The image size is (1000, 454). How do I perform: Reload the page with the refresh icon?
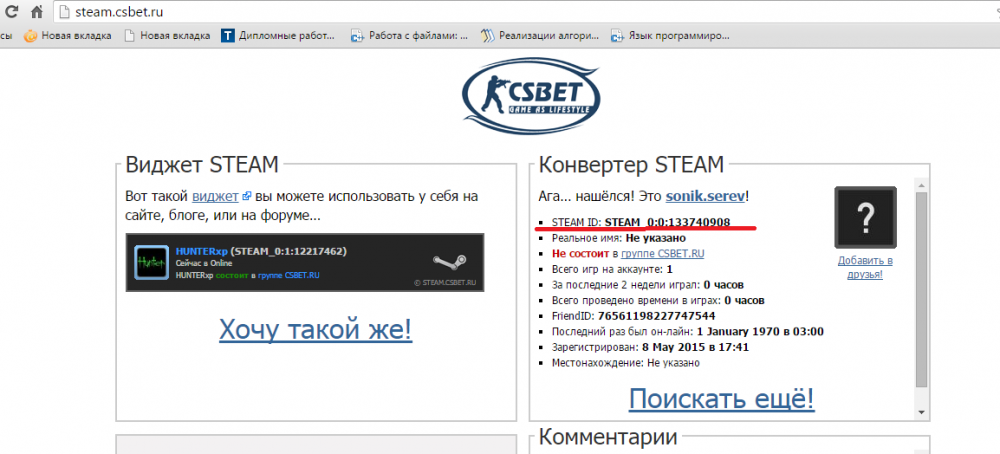tap(8, 13)
